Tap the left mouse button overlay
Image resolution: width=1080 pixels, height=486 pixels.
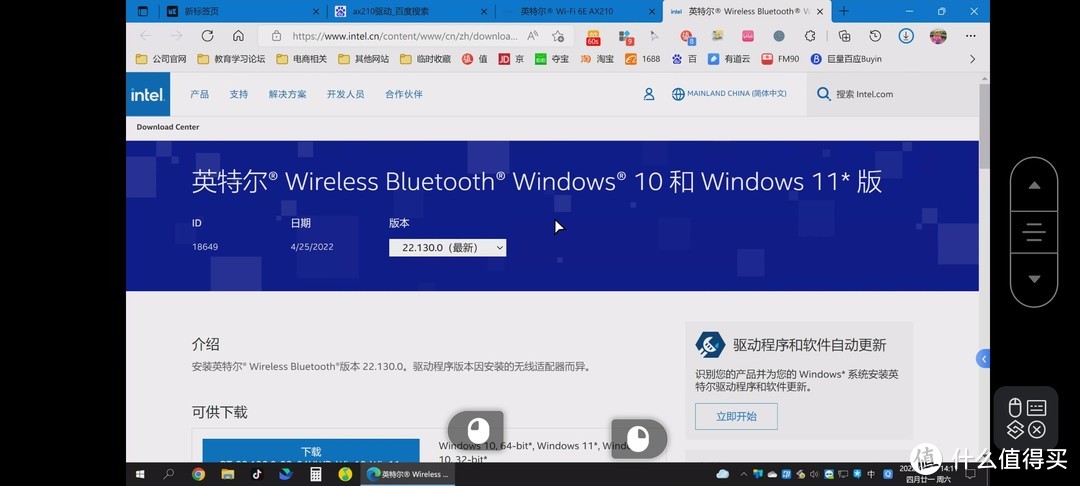coord(476,431)
